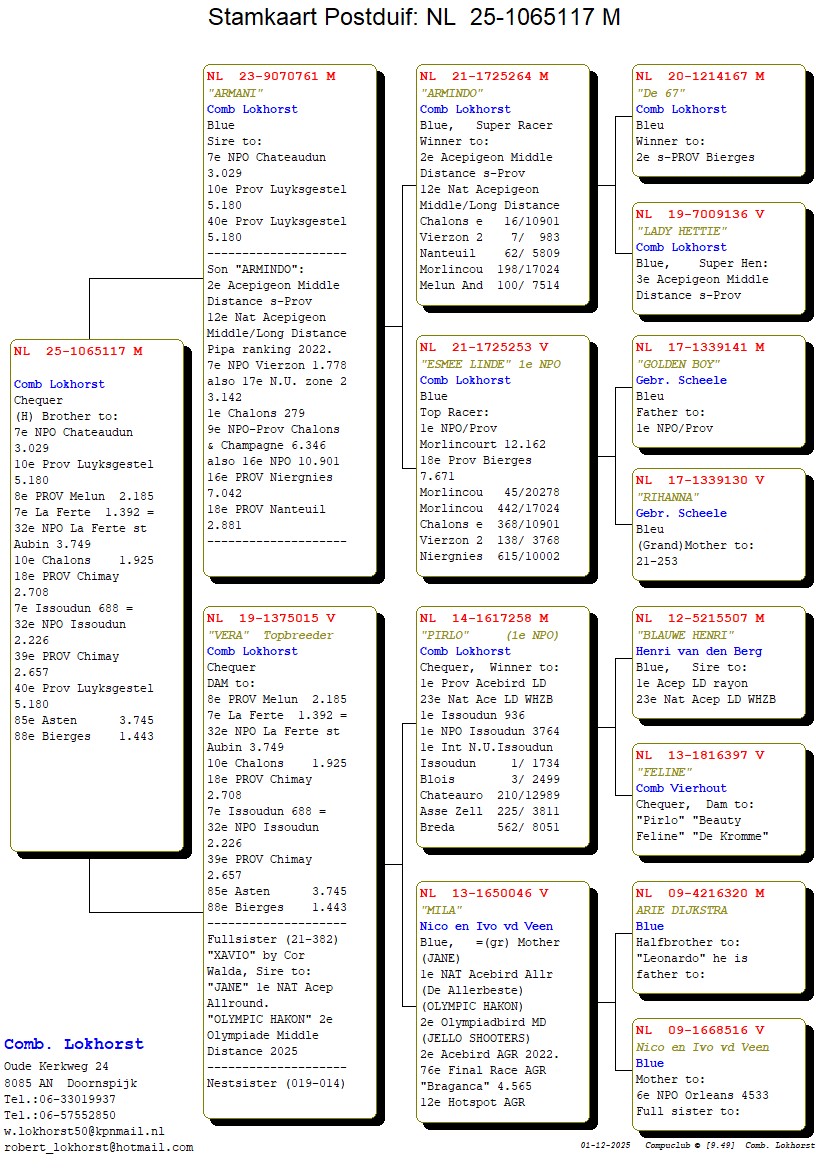Select ring number NL 09-1668516 V
The width and height of the screenshot is (816, 1172).
point(700,1030)
